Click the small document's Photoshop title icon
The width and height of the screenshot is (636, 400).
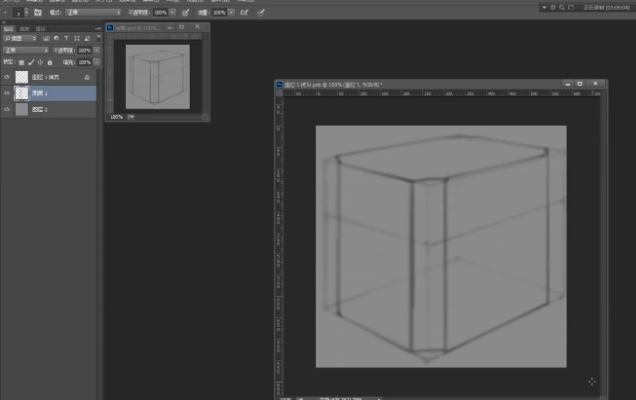(110, 28)
